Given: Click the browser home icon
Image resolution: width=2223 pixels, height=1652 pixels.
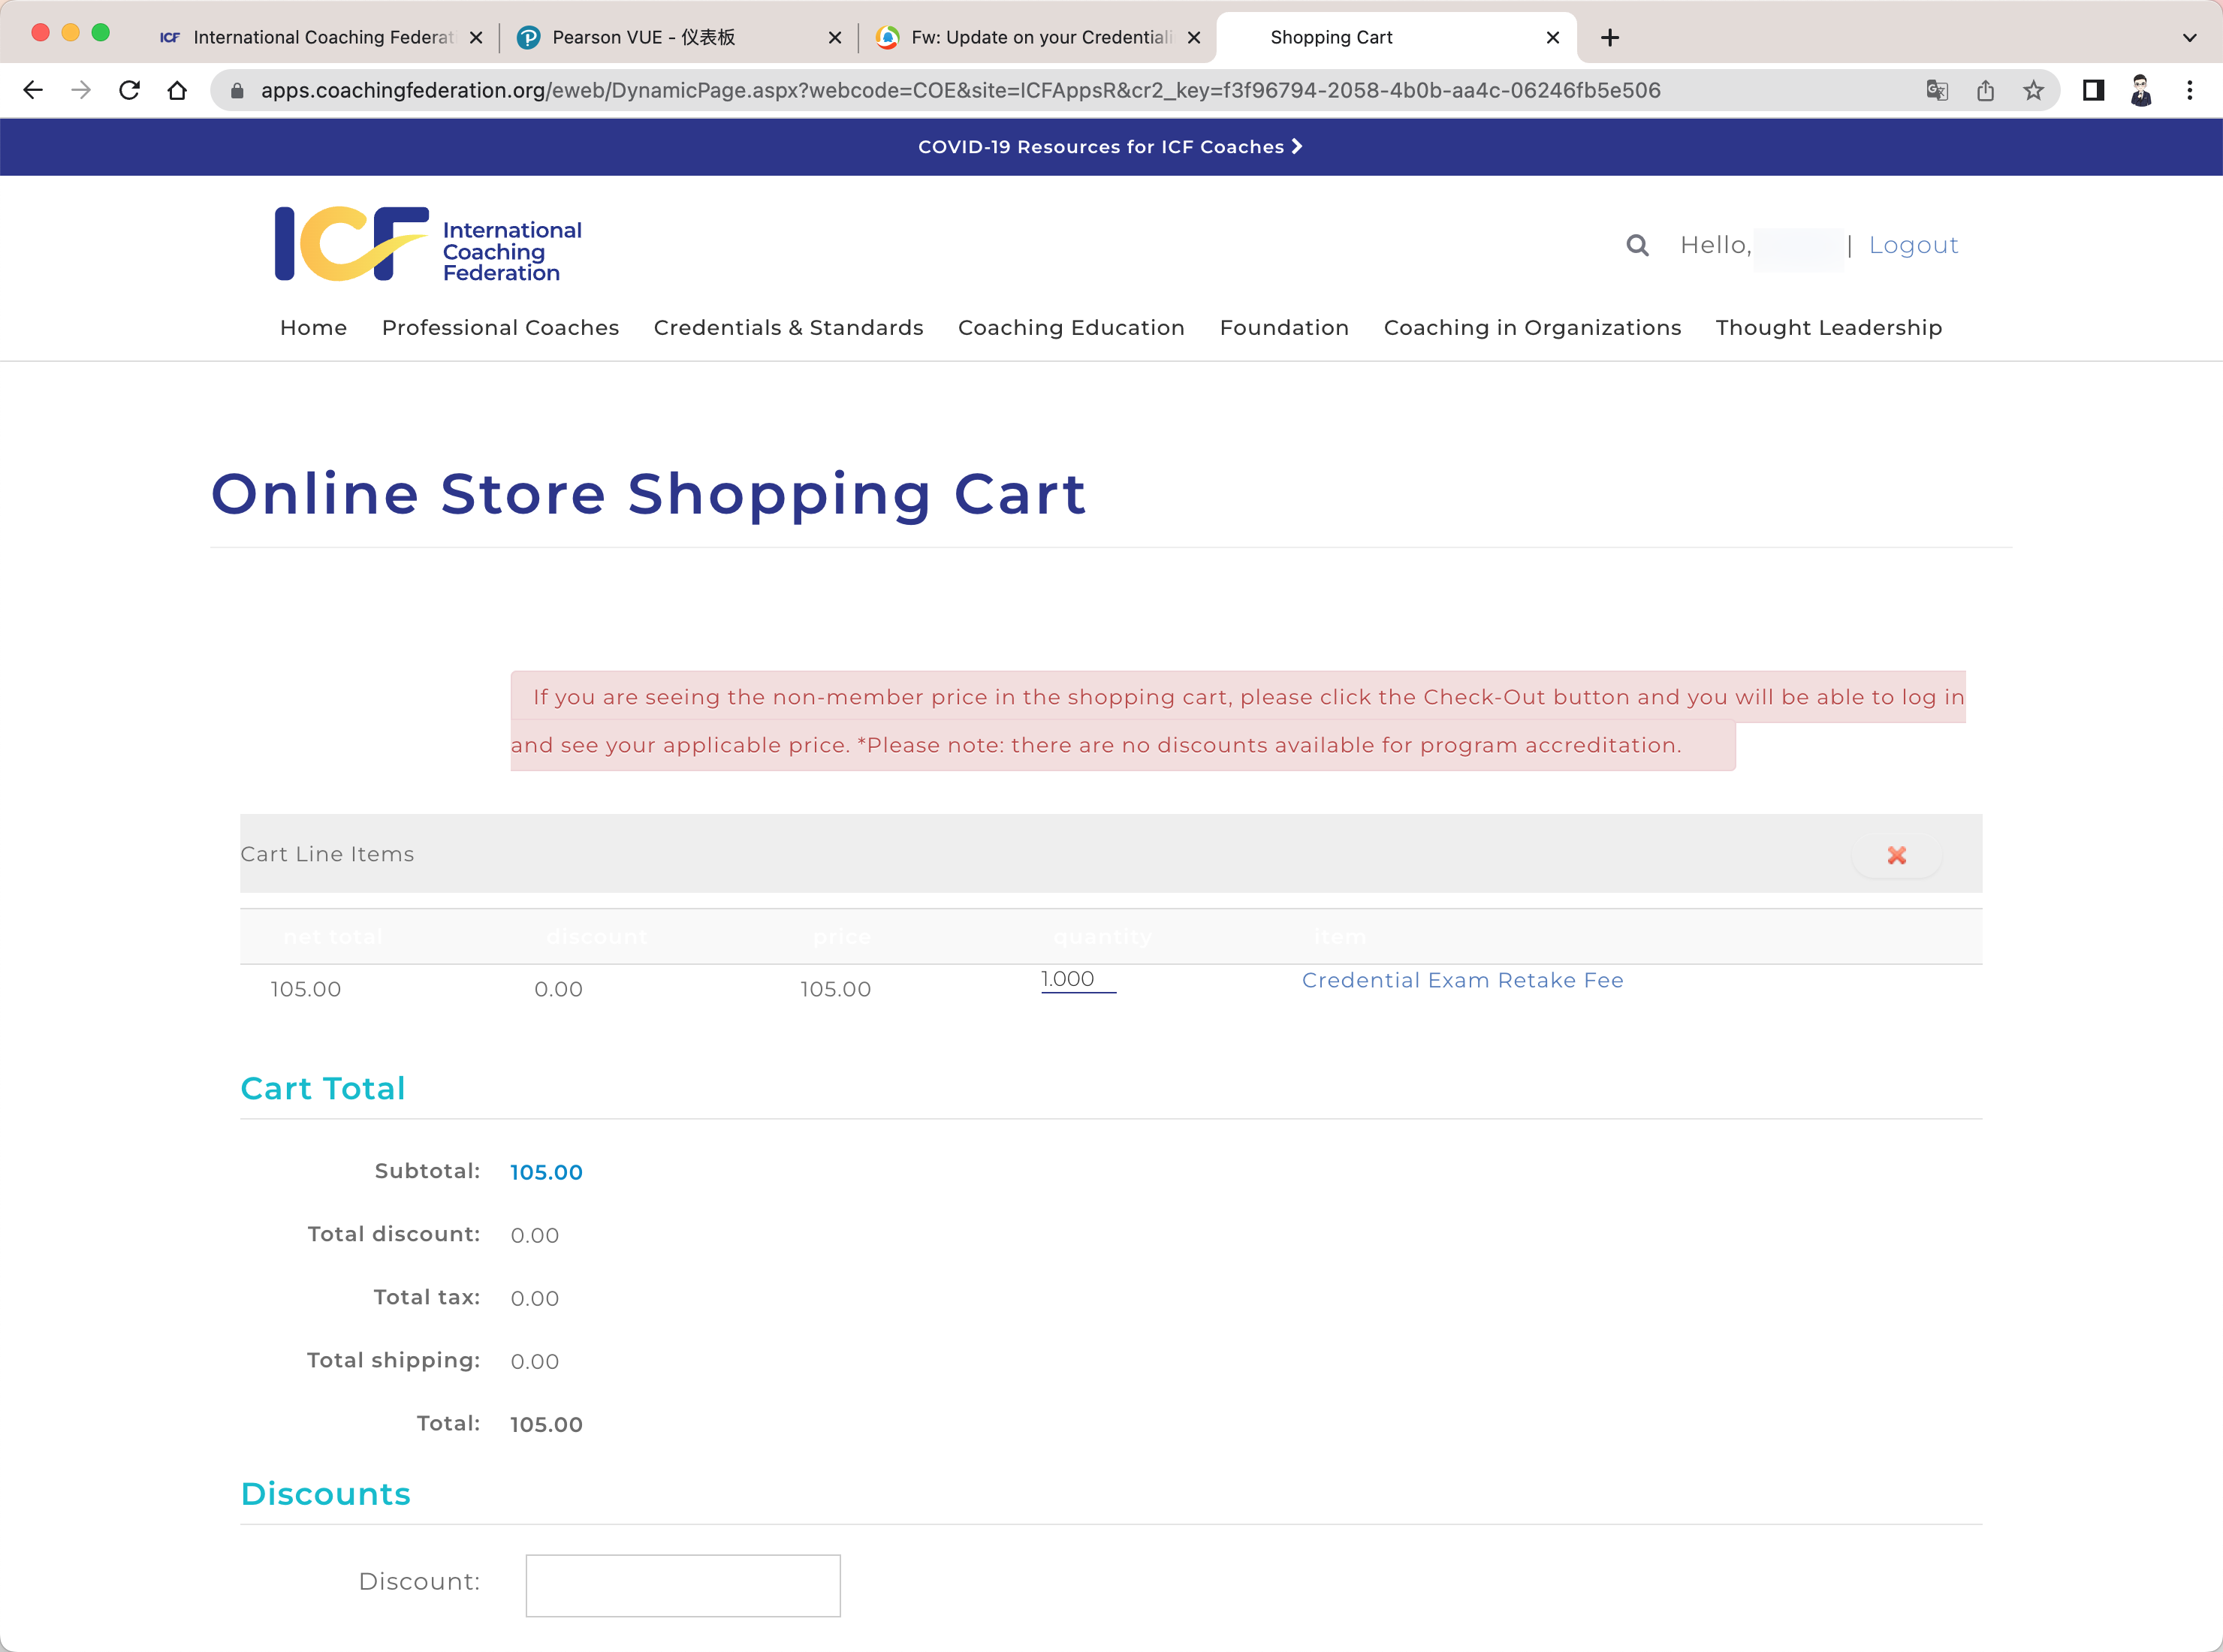Looking at the screenshot, I should [177, 90].
